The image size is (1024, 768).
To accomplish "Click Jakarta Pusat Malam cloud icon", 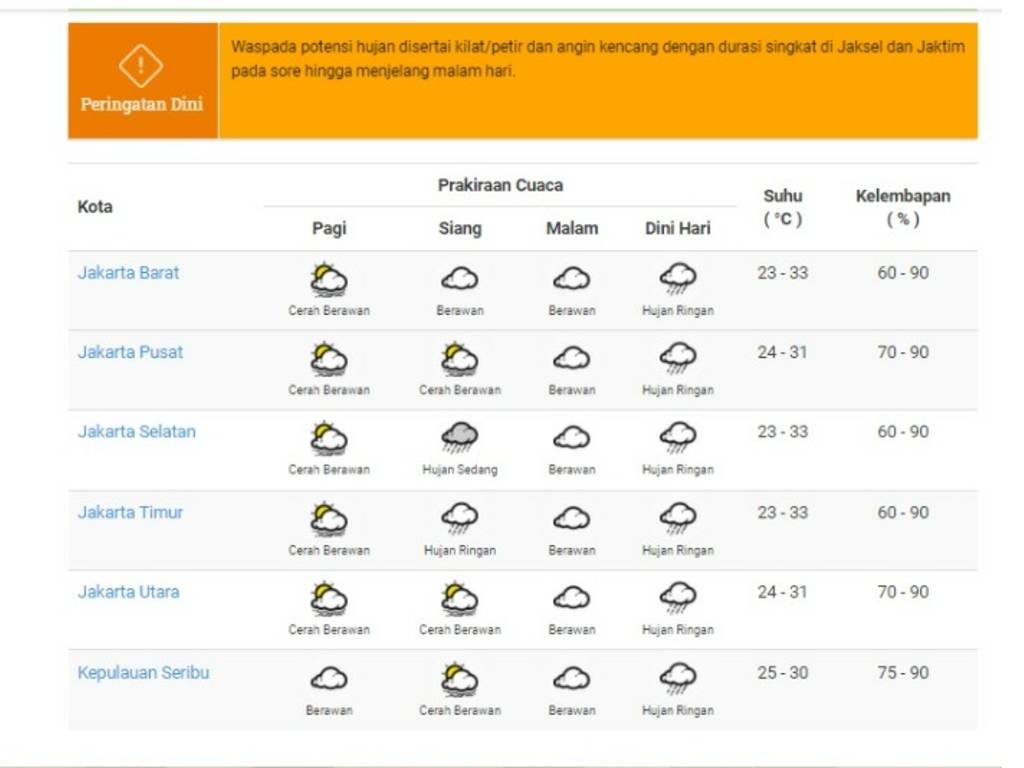I will [571, 359].
